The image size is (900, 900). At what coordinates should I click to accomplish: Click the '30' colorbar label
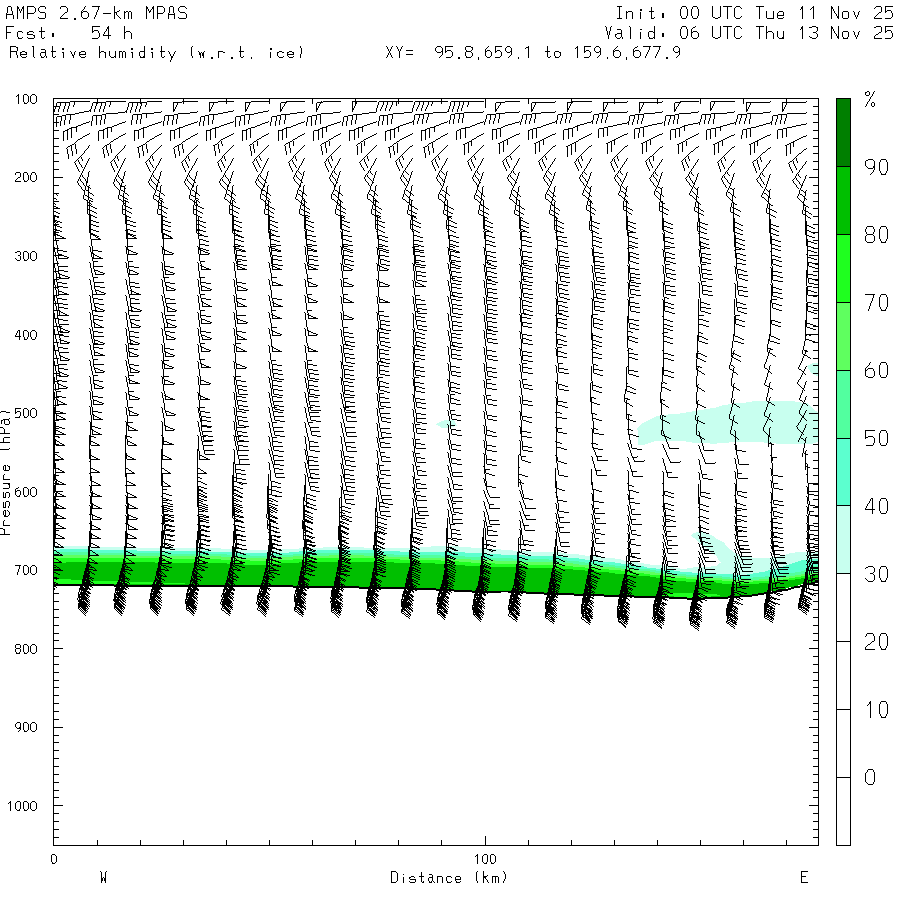pos(876,574)
